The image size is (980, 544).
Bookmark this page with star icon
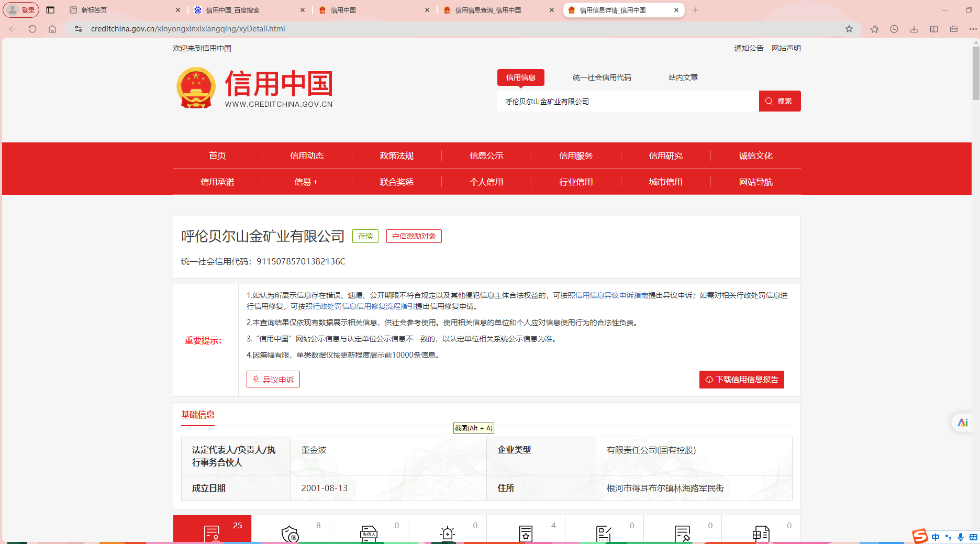click(849, 29)
